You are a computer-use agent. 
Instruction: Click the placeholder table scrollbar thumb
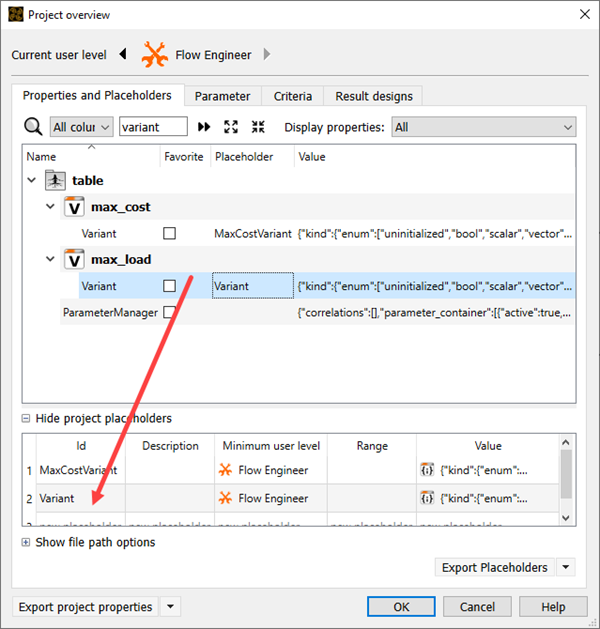pos(566,474)
